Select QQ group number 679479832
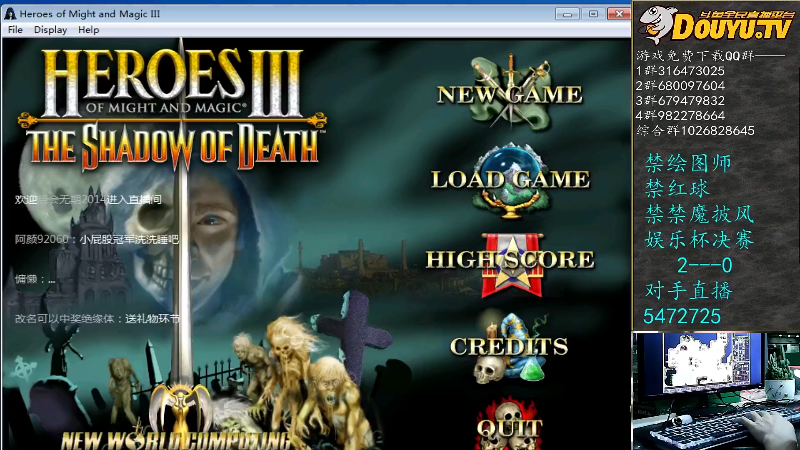Screen dimensions: 800x450 (x=691, y=101)
